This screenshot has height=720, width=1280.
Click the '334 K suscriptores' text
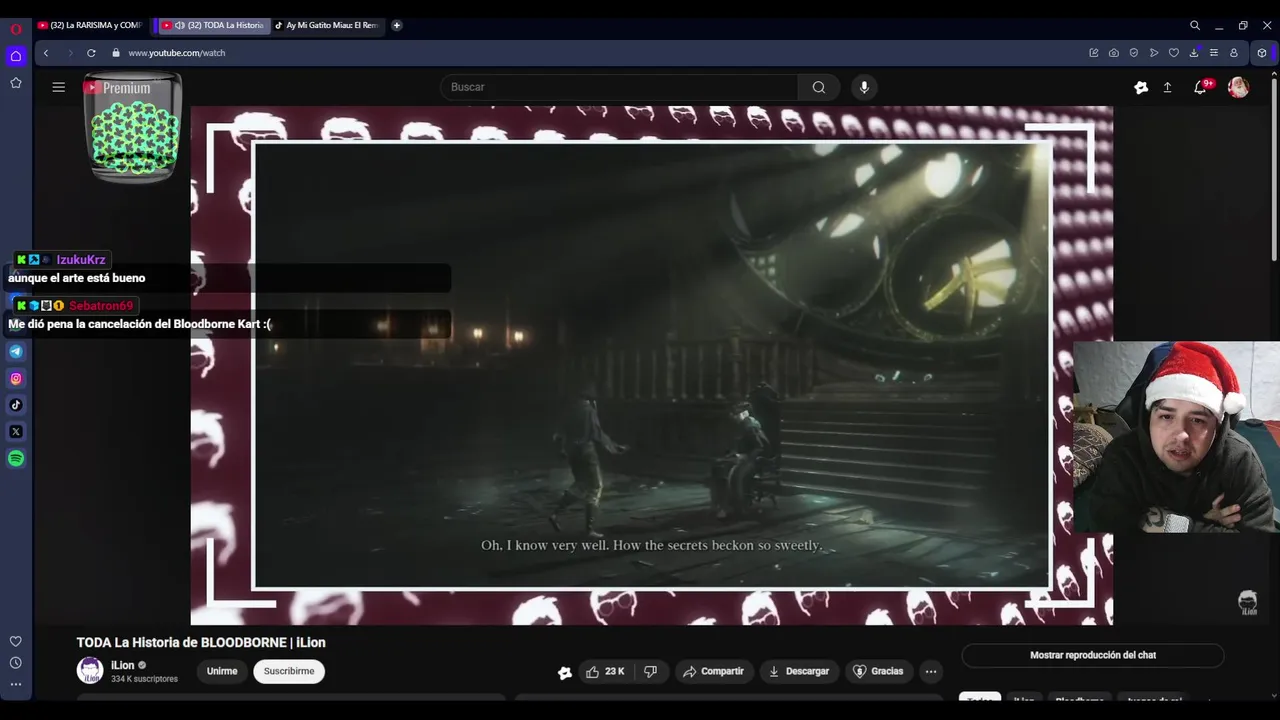(144, 679)
